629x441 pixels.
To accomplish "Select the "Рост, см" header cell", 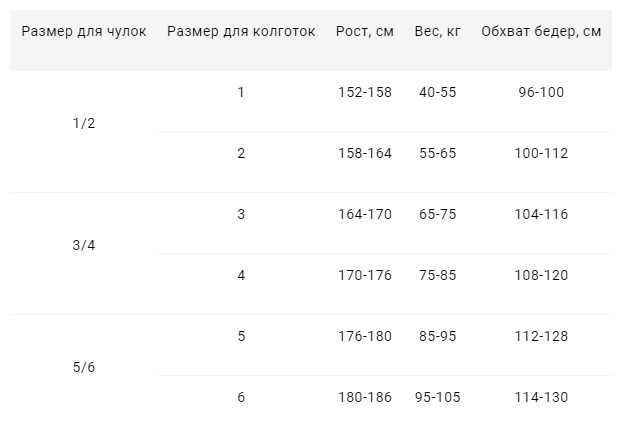I will click(365, 31).
